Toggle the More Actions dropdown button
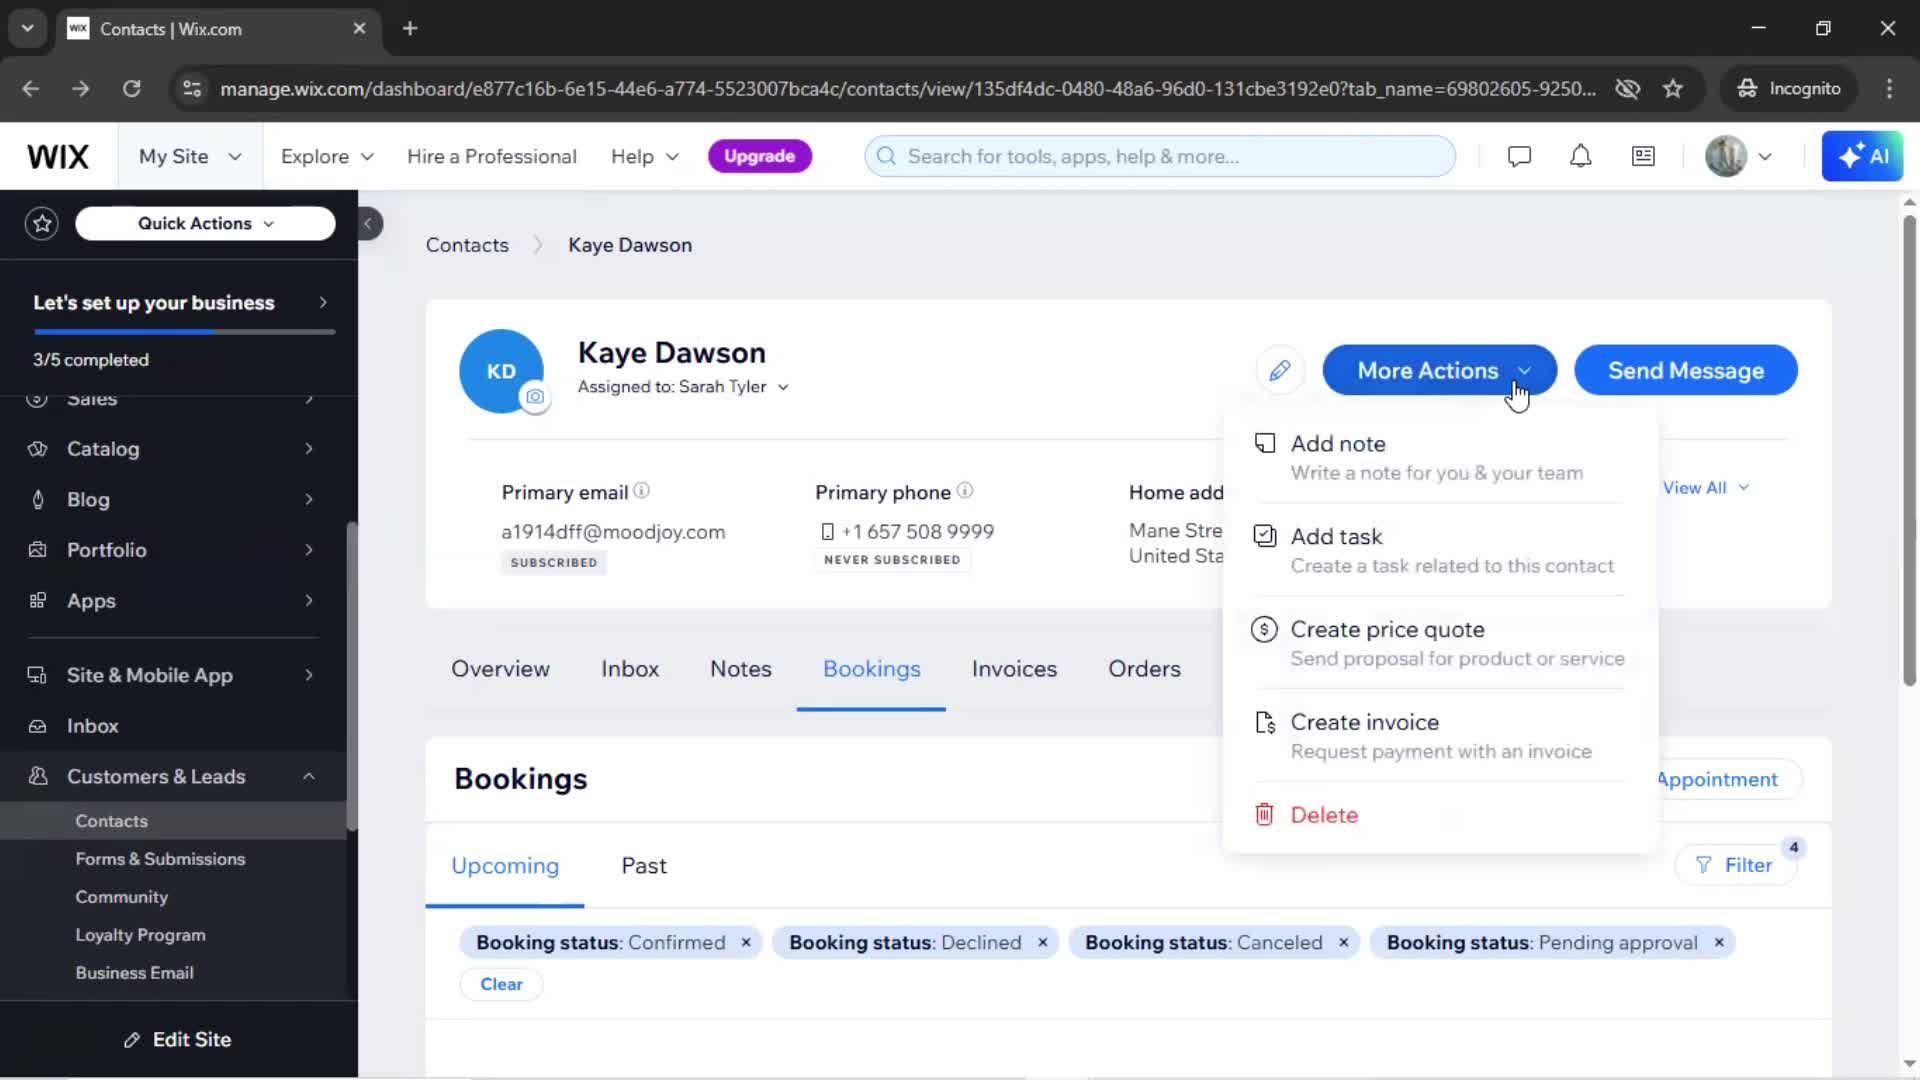 (1439, 371)
